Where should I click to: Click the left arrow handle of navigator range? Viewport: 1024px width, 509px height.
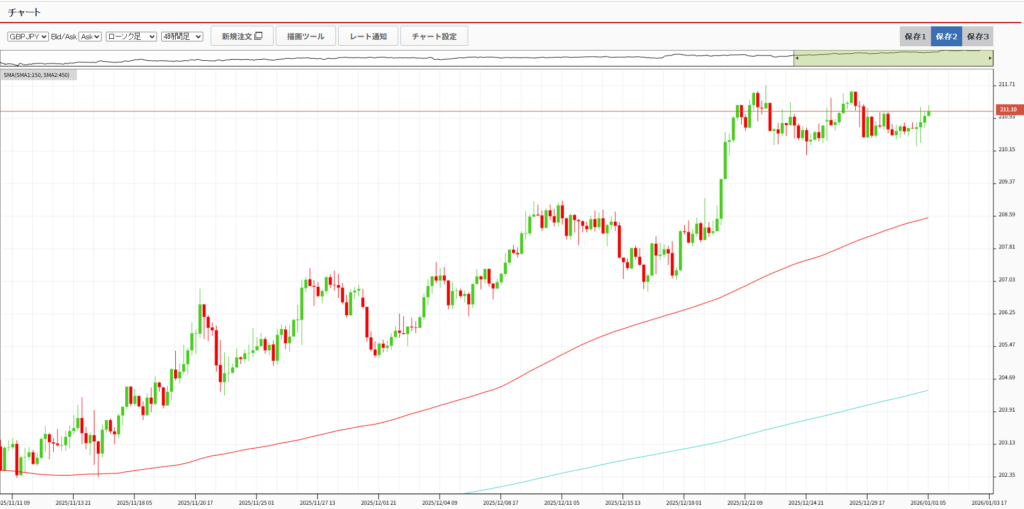[x=797, y=59]
